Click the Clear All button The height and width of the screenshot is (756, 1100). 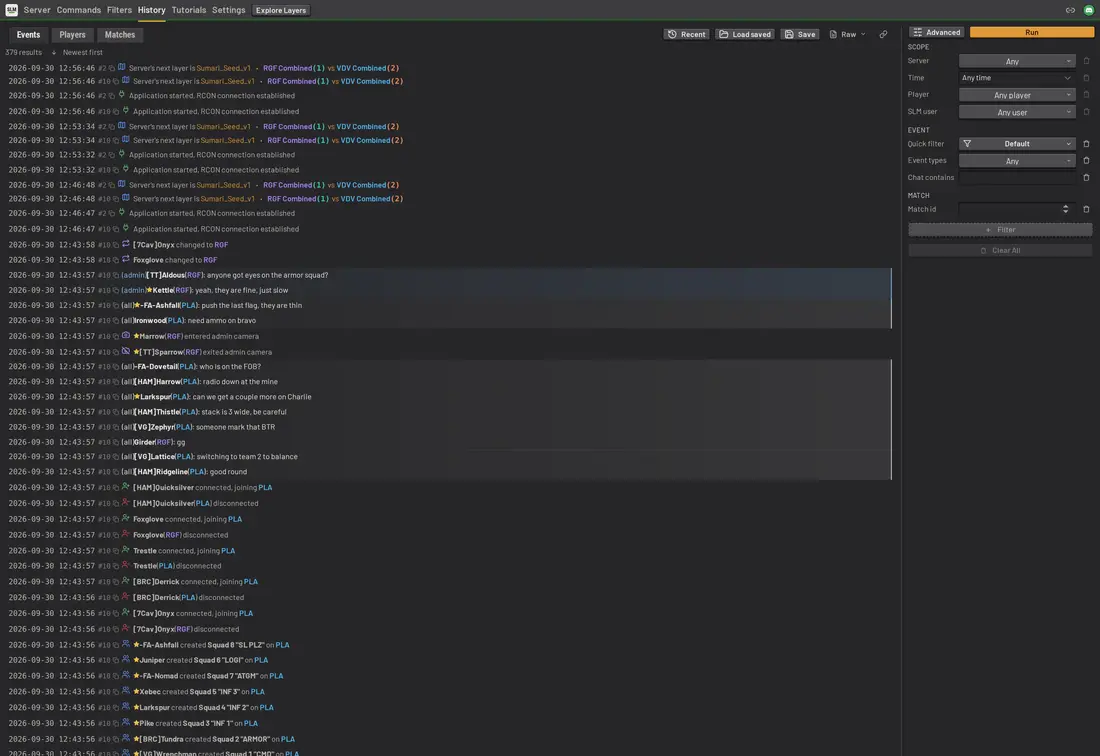[x=1000, y=250]
